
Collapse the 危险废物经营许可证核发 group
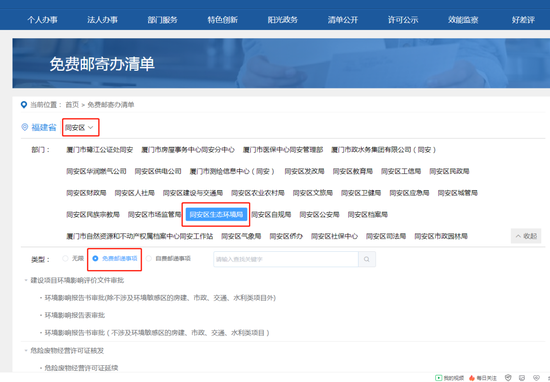[26, 350]
